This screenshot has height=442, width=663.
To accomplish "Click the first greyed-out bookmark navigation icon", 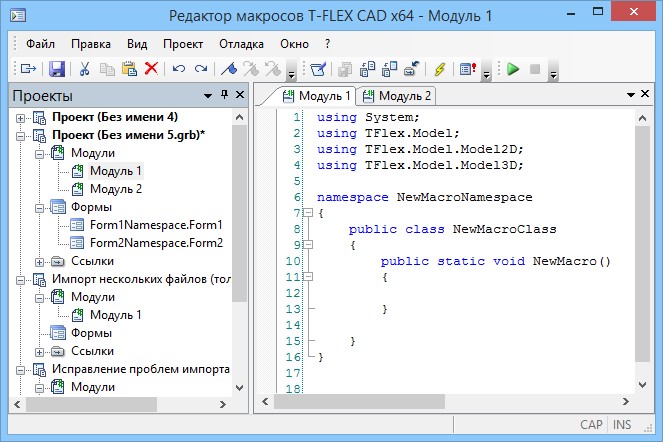I will click(x=251, y=69).
